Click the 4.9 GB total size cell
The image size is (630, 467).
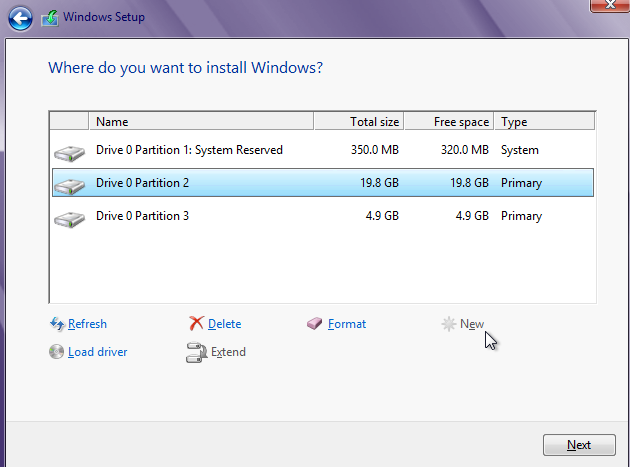tap(382, 216)
